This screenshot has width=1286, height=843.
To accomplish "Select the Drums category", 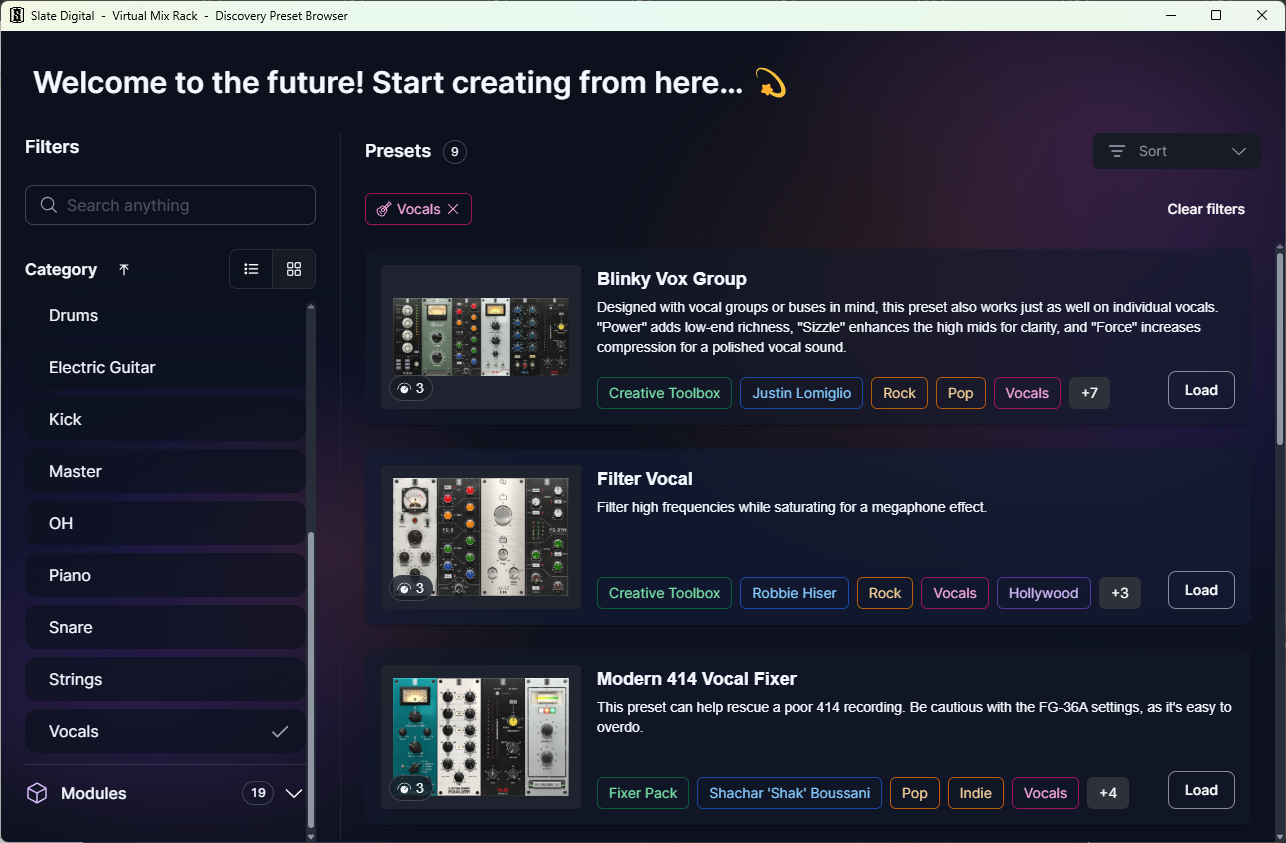I will (x=165, y=315).
